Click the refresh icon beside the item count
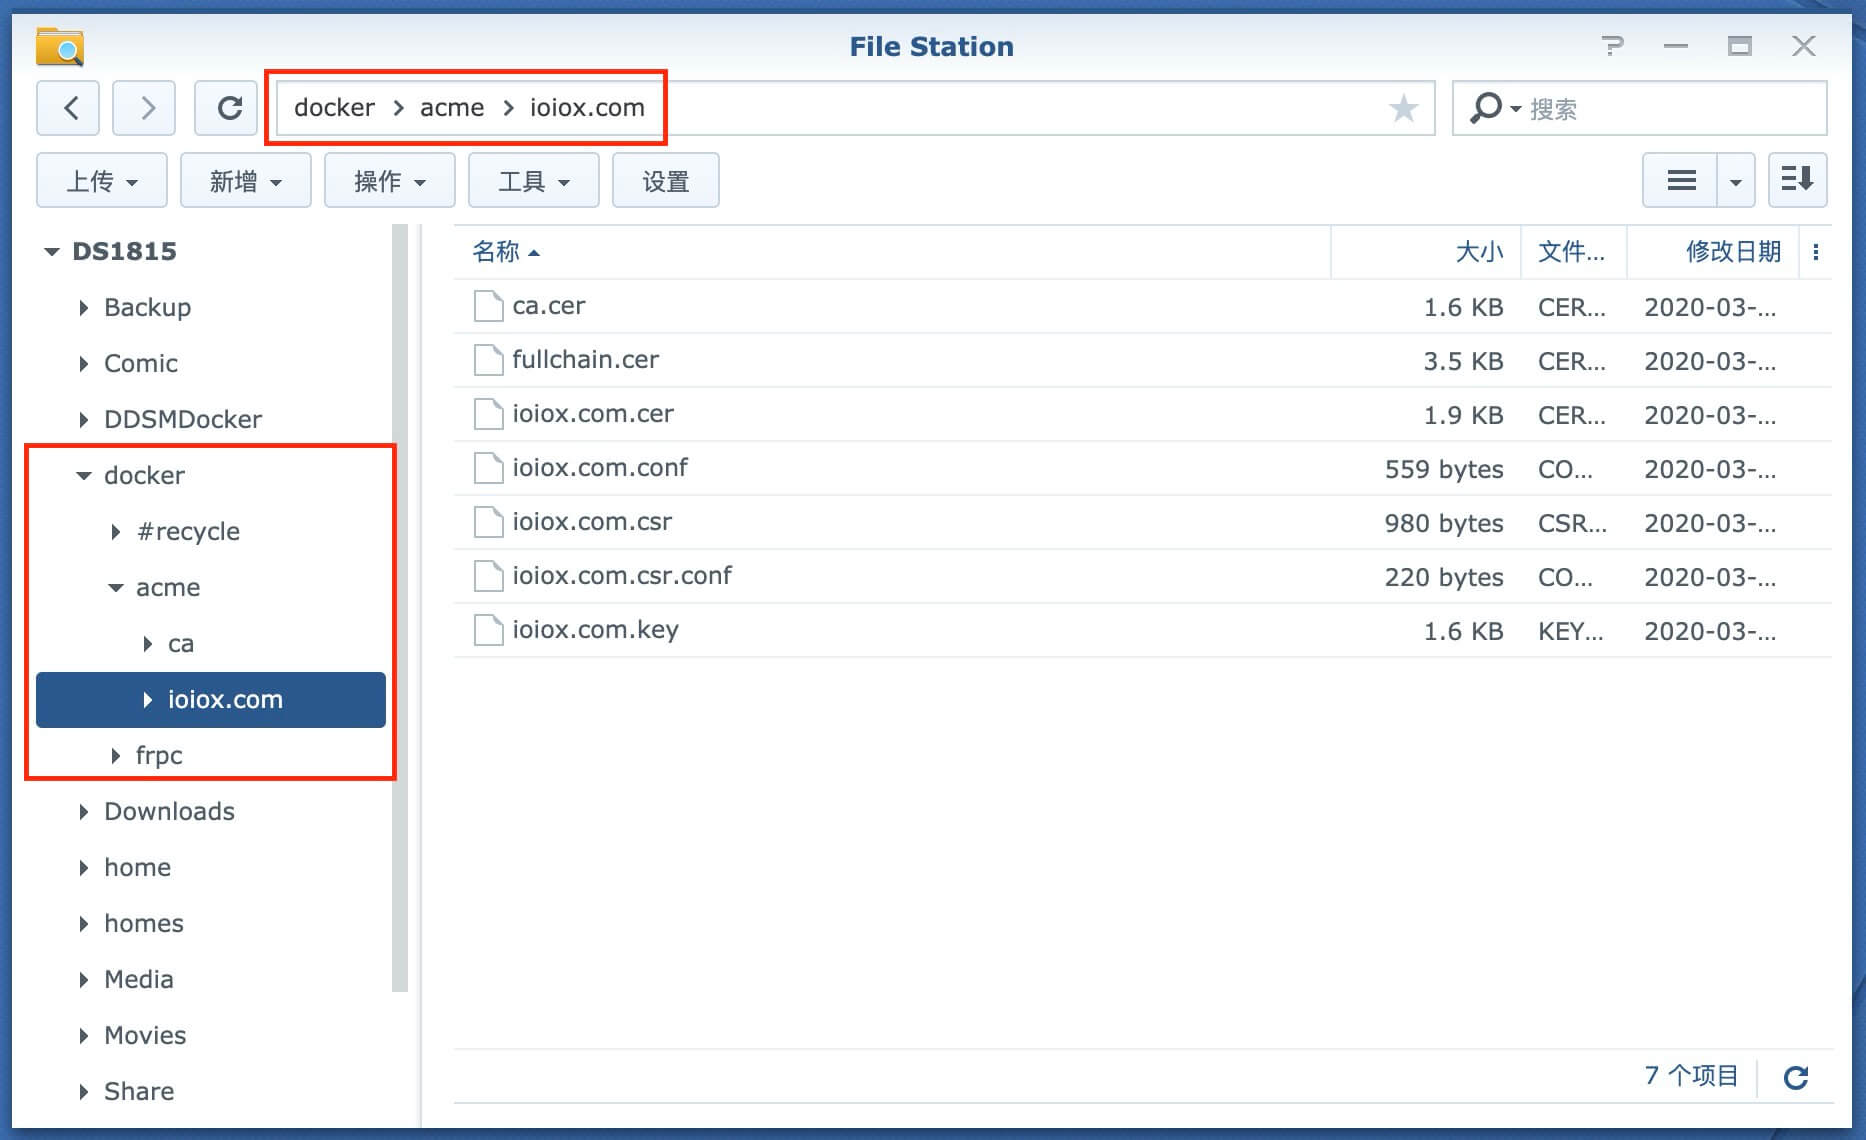The height and width of the screenshot is (1140, 1866). point(1796,1077)
